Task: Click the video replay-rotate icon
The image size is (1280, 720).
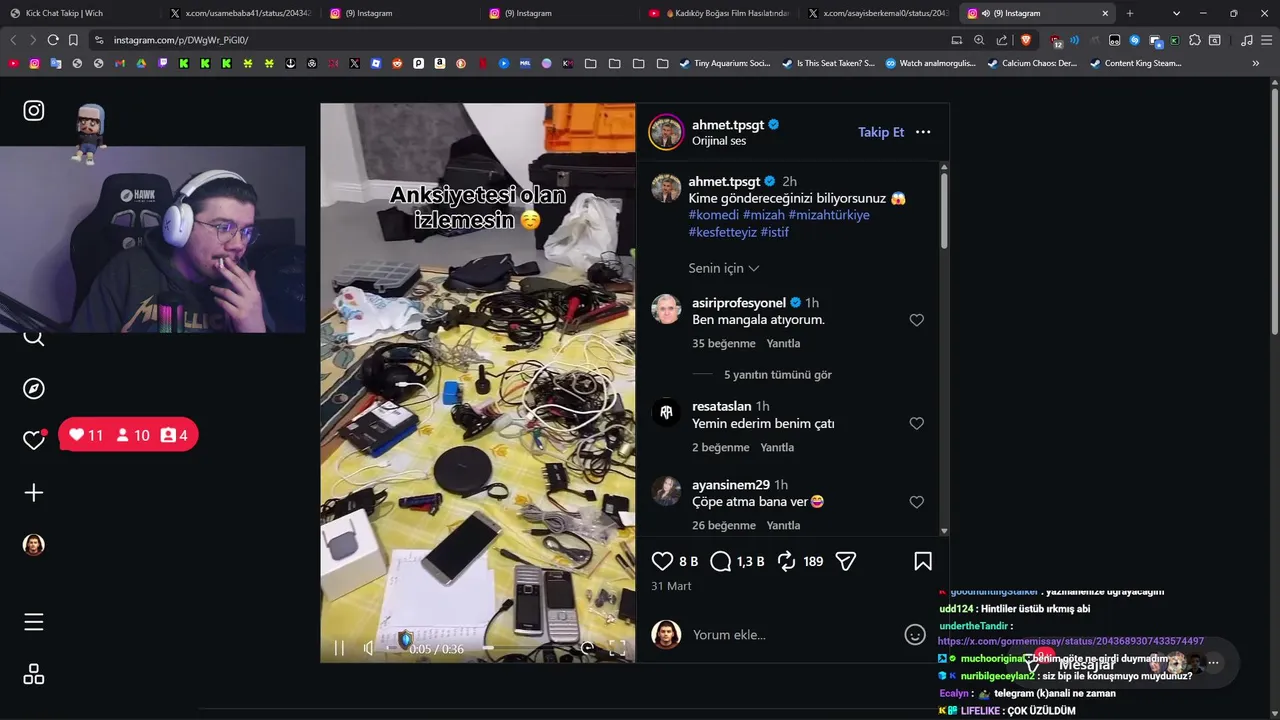Action: tap(588, 648)
